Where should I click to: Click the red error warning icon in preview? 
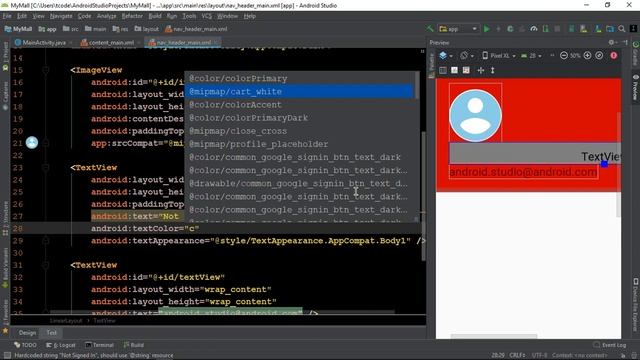[x=614, y=56]
